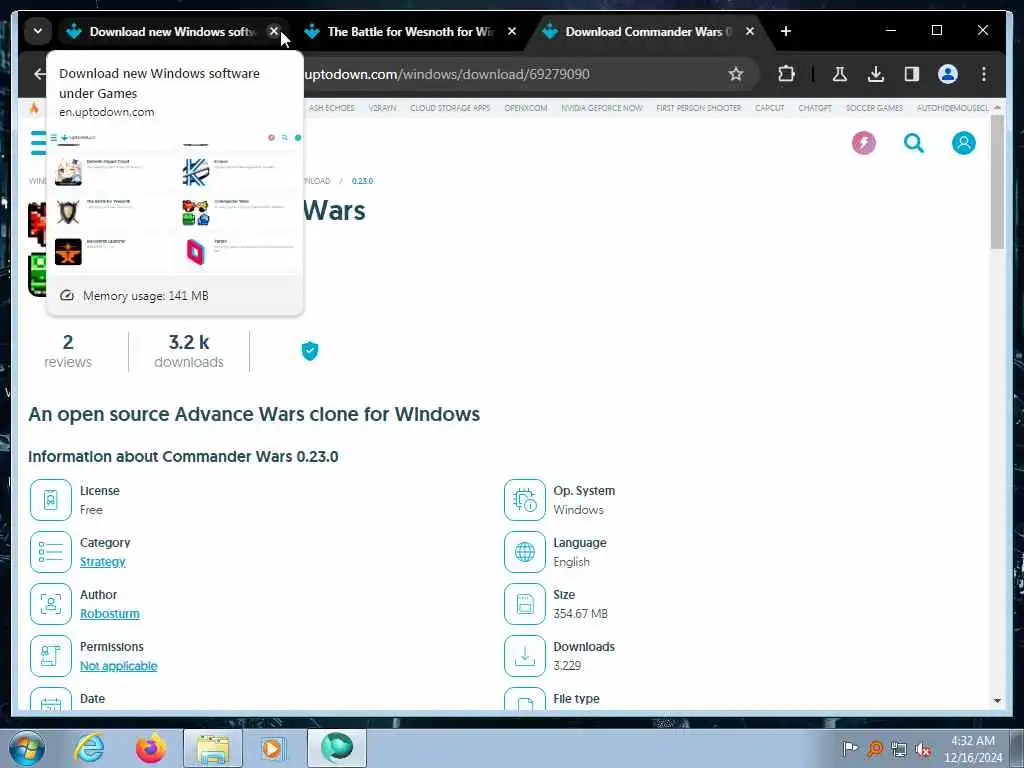Open the Chrome profile avatar
This screenshot has width=1024, height=768.
pyautogui.click(x=948, y=74)
